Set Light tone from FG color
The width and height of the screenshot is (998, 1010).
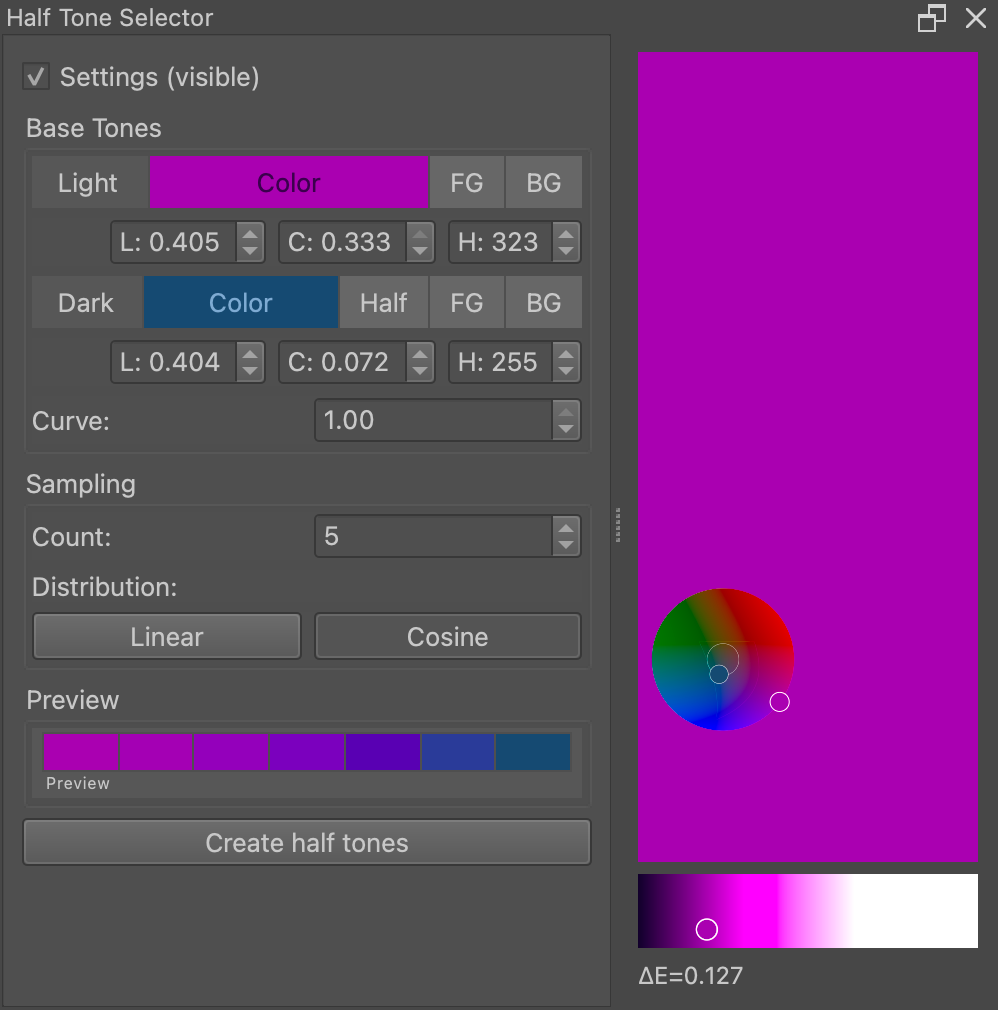click(466, 183)
